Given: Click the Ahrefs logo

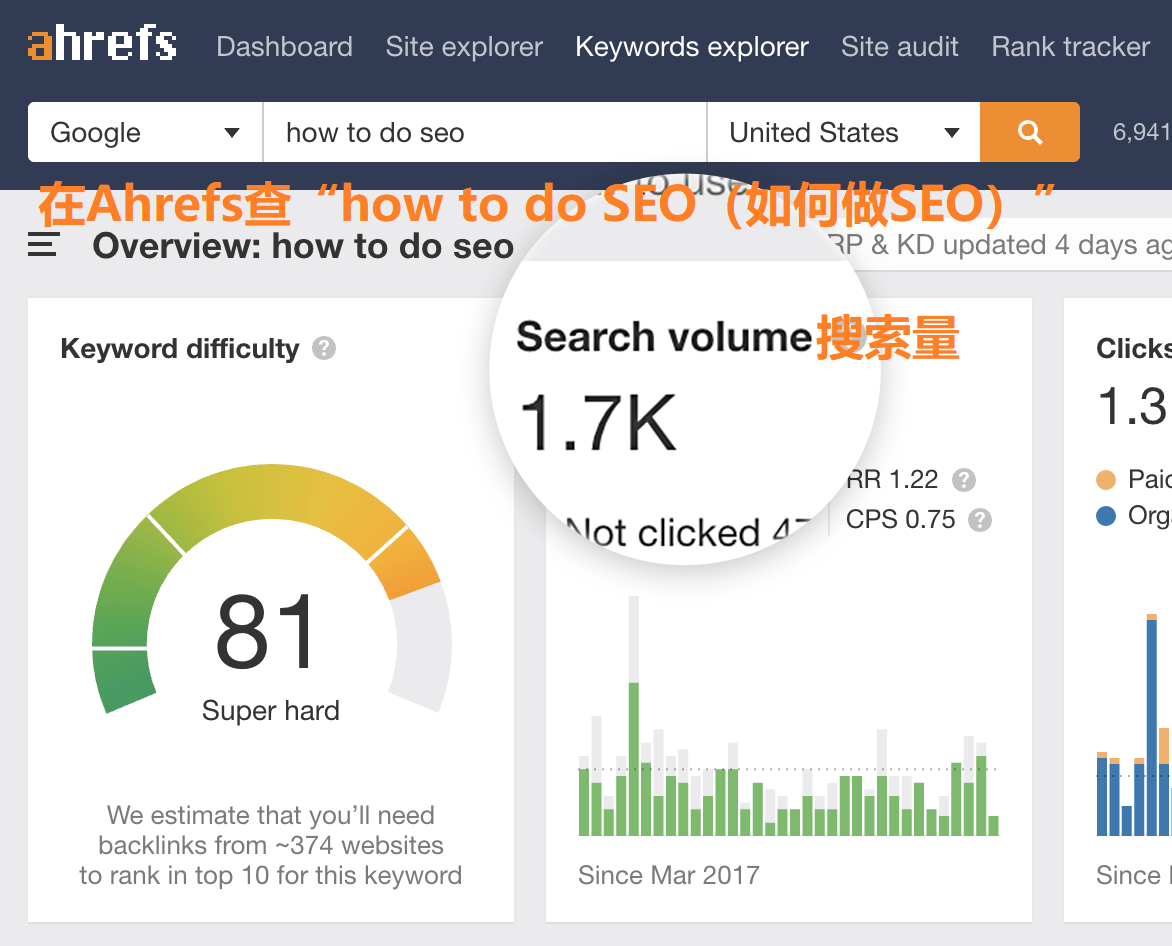Looking at the screenshot, I should (100, 42).
